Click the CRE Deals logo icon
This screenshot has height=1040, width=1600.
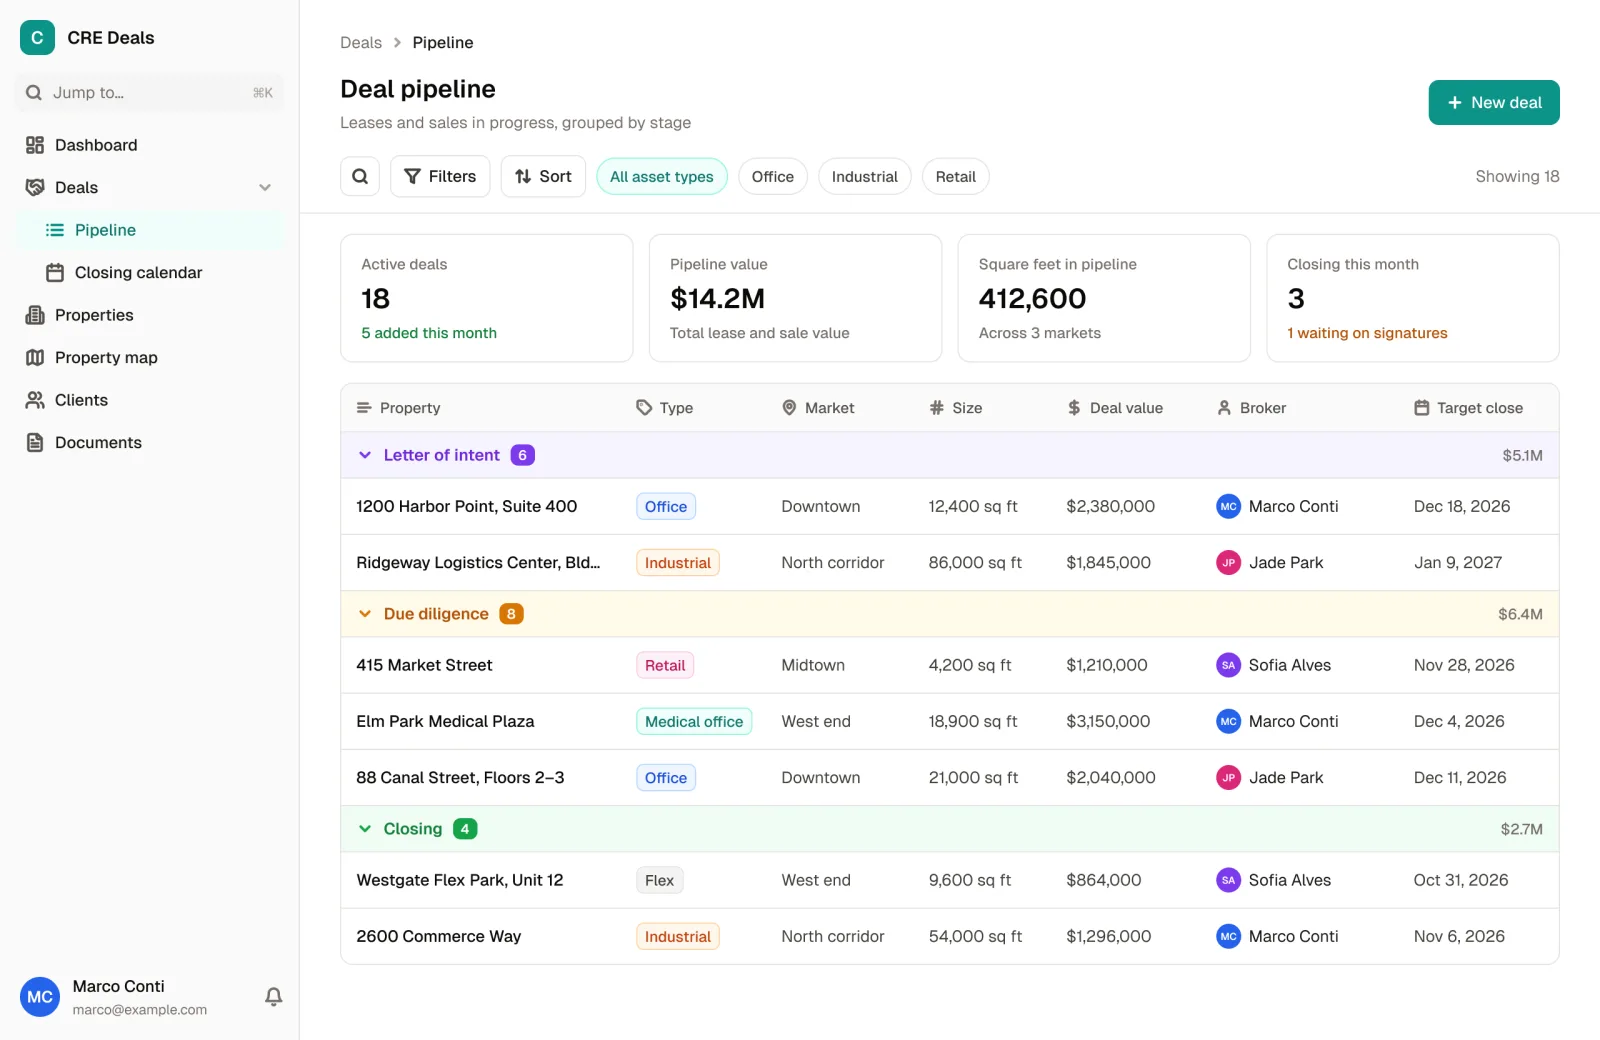click(x=37, y=38)
